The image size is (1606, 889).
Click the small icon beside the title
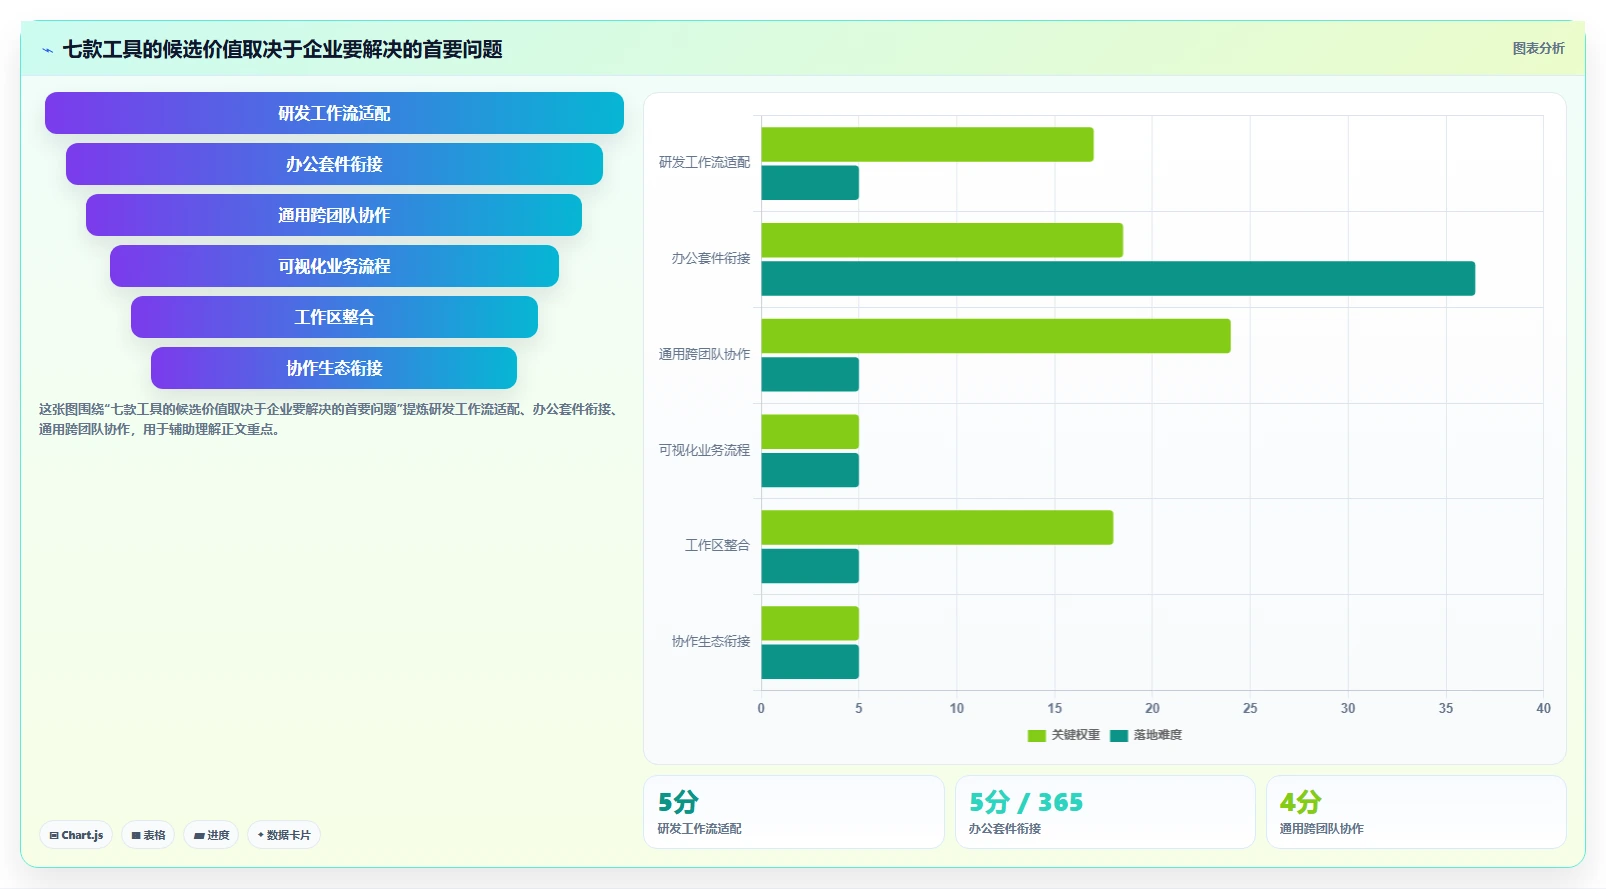(47, 50)
